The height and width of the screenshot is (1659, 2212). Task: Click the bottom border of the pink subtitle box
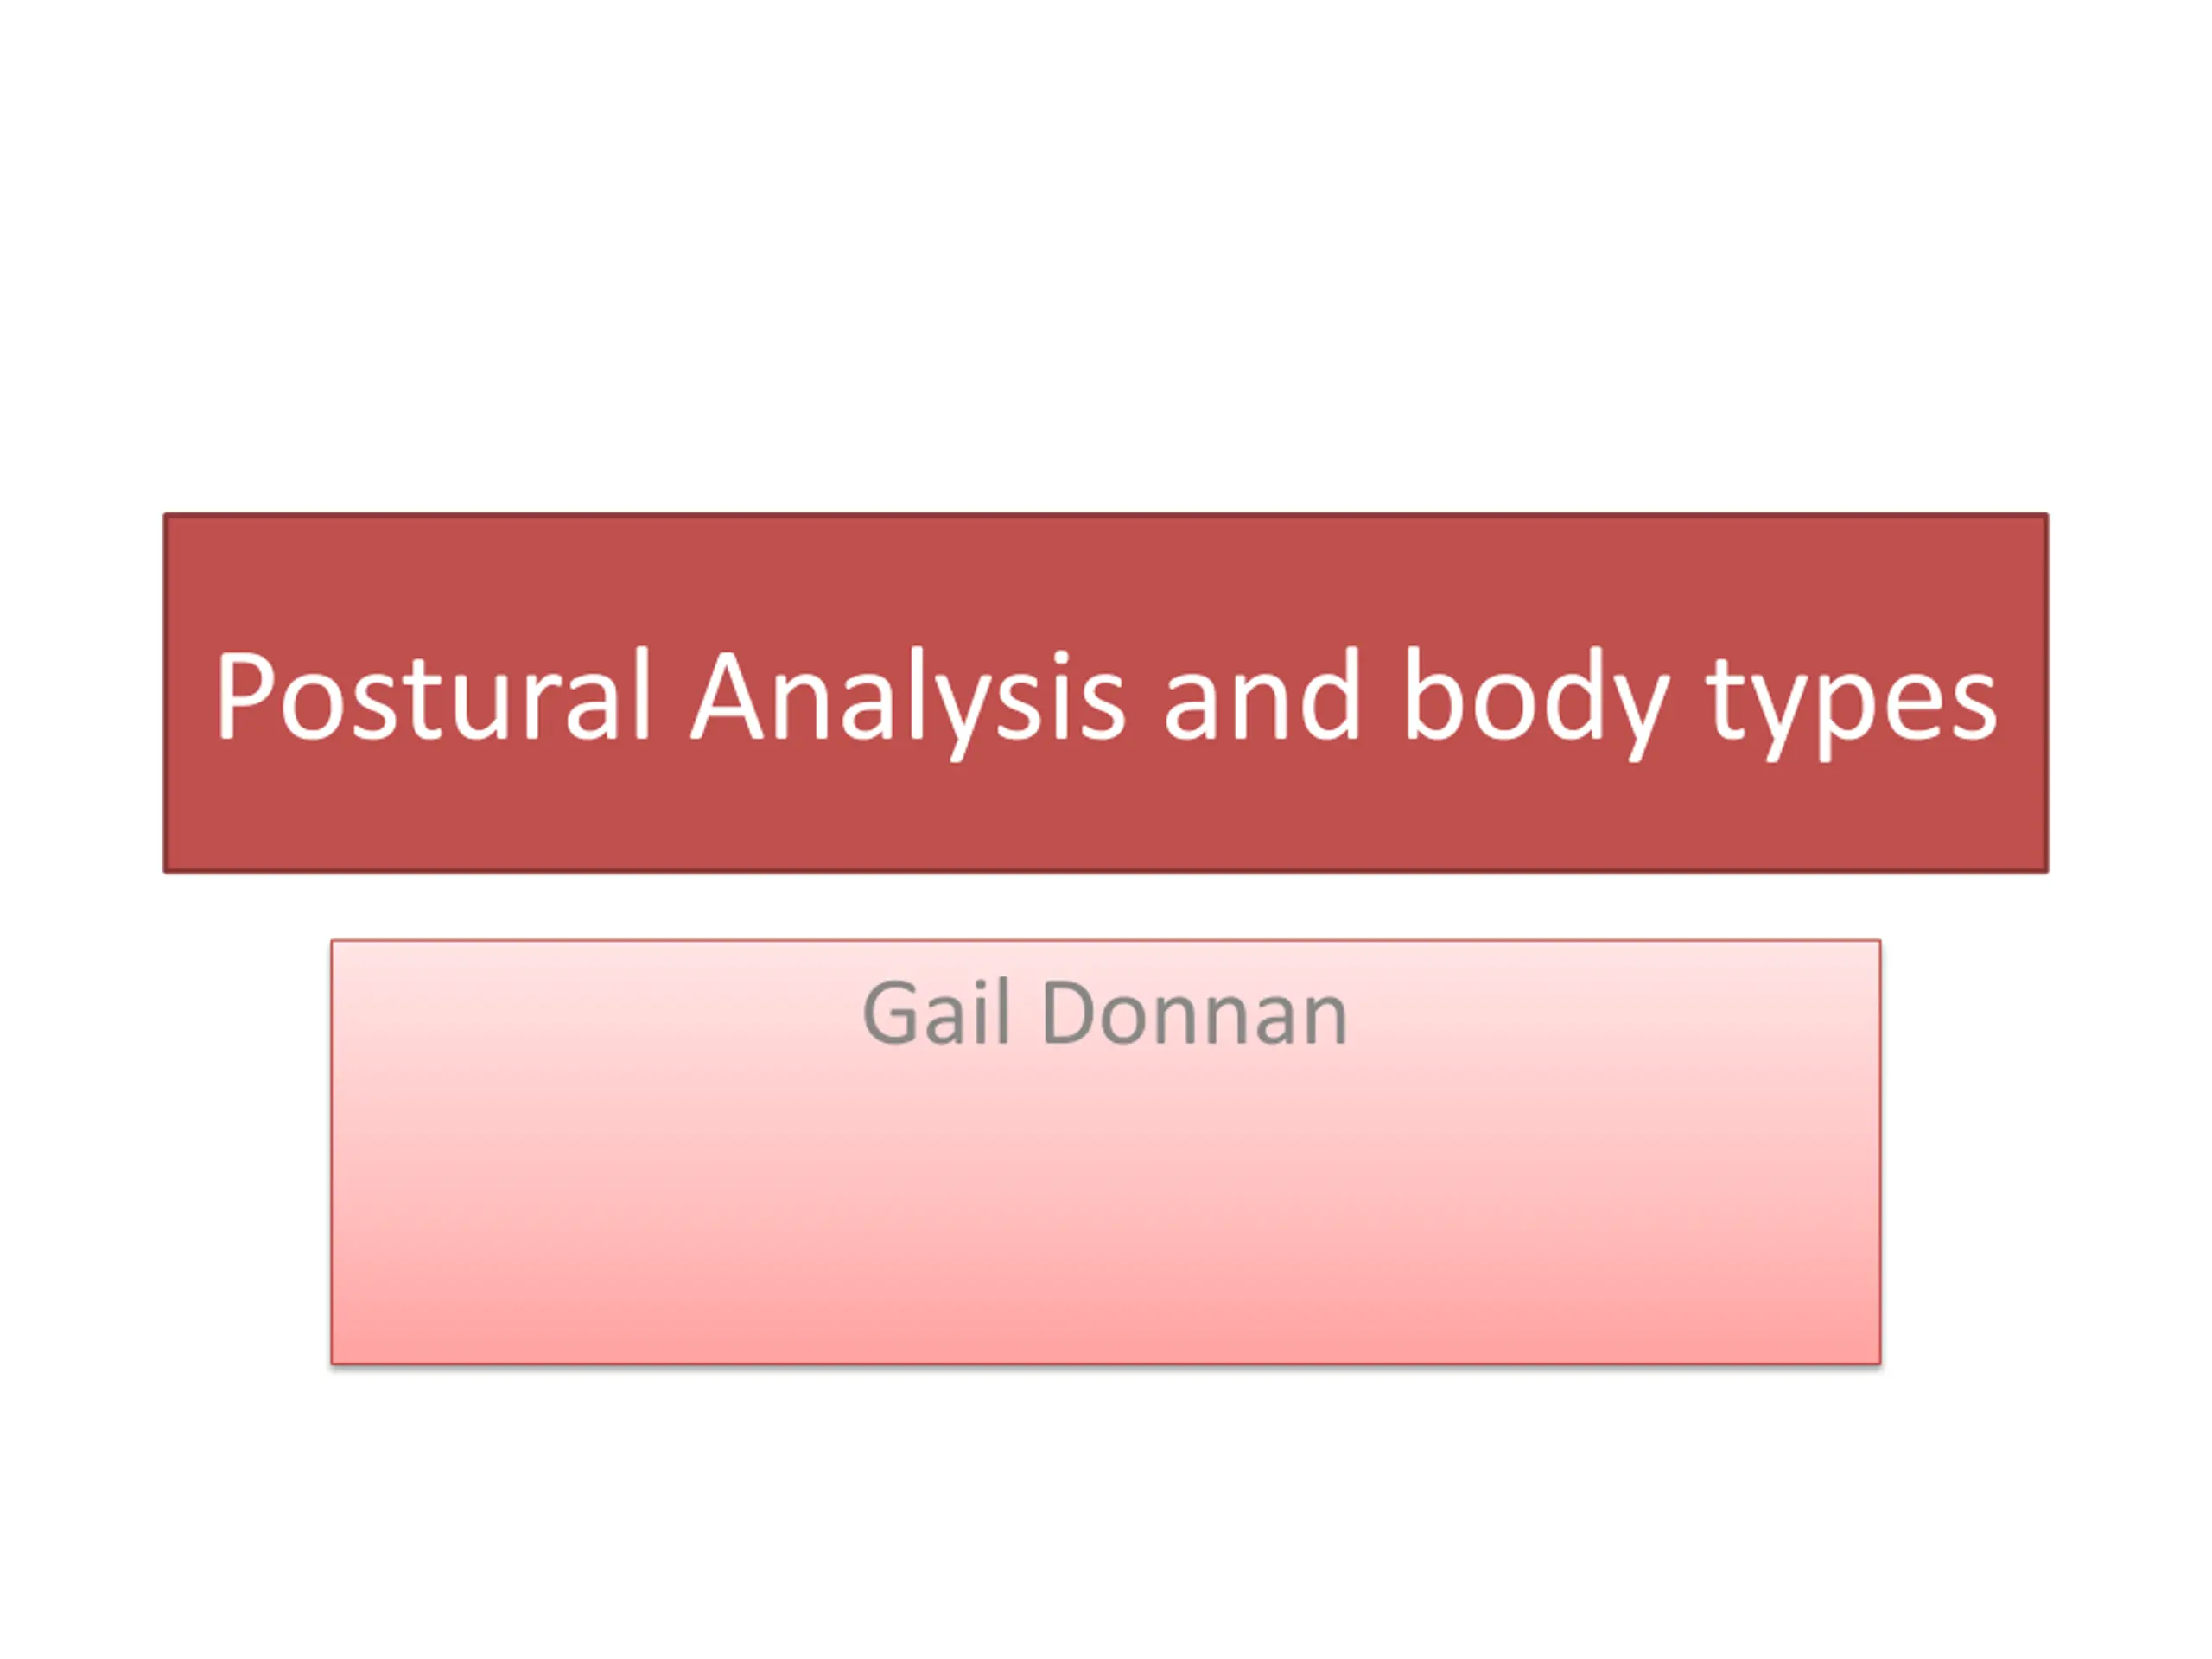[1106, 1363]
